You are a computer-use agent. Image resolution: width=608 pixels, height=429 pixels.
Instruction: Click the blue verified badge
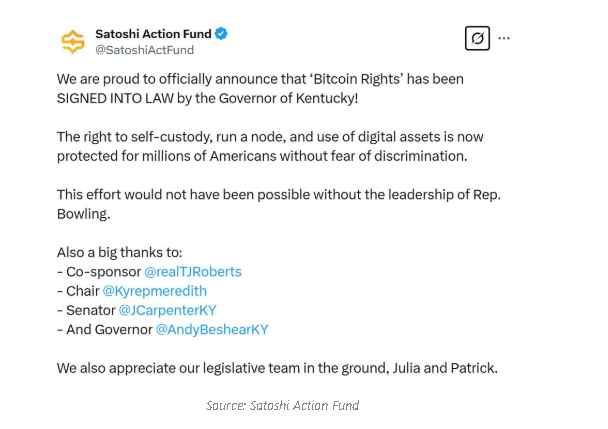pos(221,34)
